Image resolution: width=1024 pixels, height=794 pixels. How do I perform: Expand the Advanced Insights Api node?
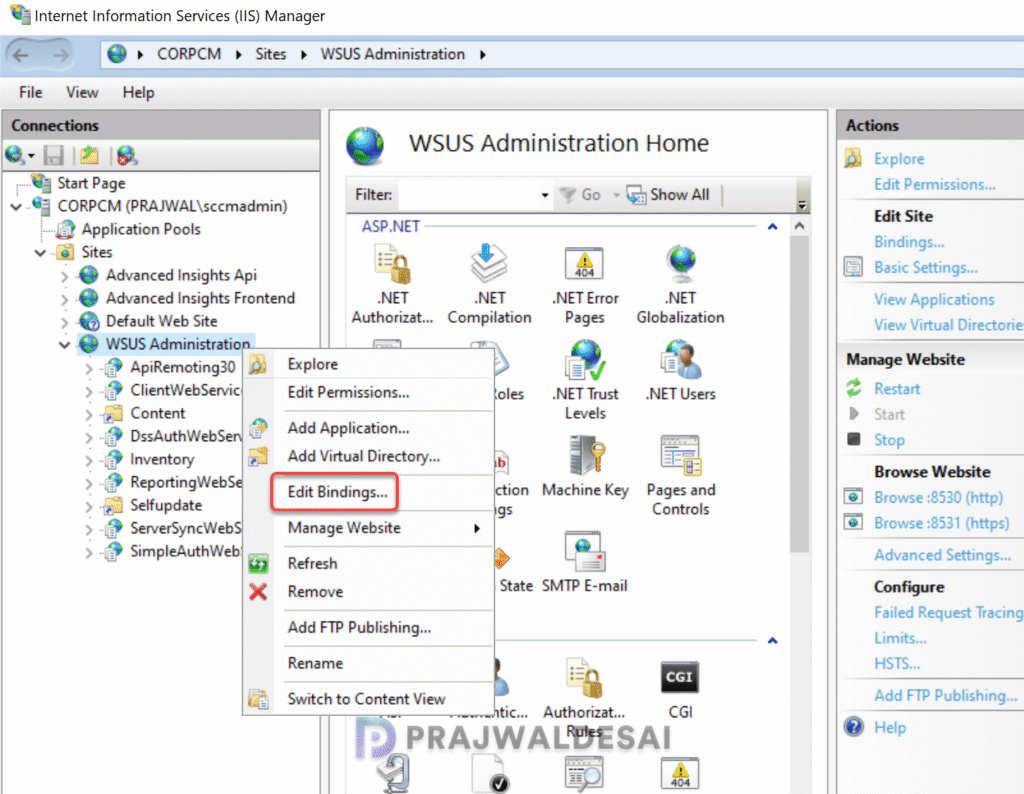point(65,276)
